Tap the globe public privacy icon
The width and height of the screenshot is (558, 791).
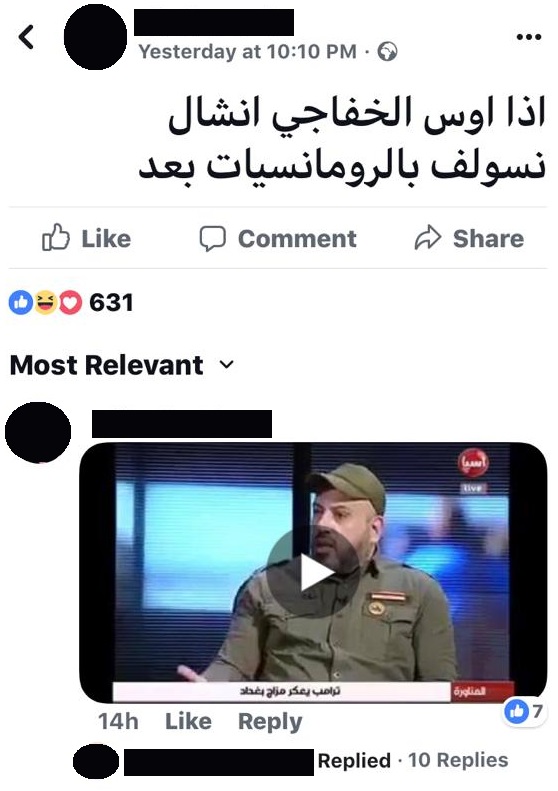[387, 51]
